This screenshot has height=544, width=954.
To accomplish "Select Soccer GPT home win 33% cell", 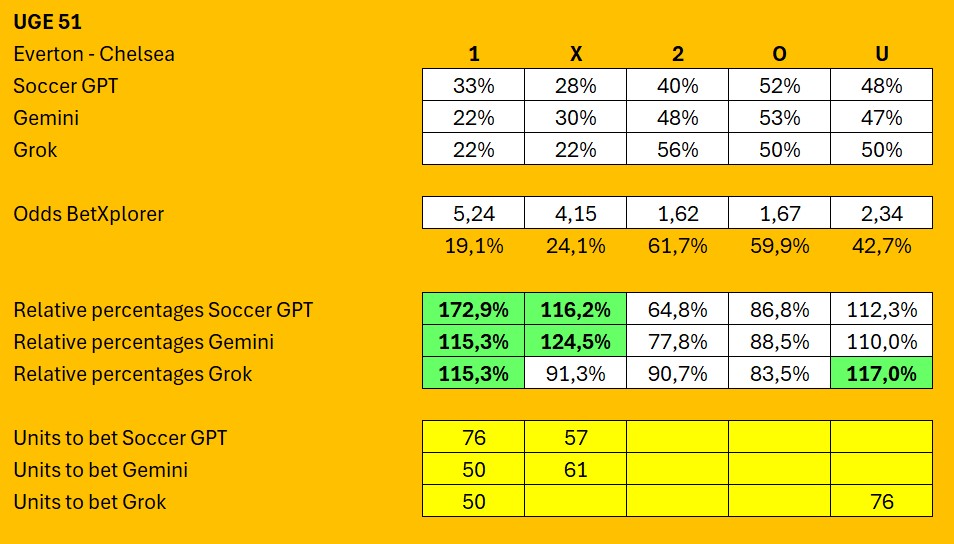I will [473, 85].
